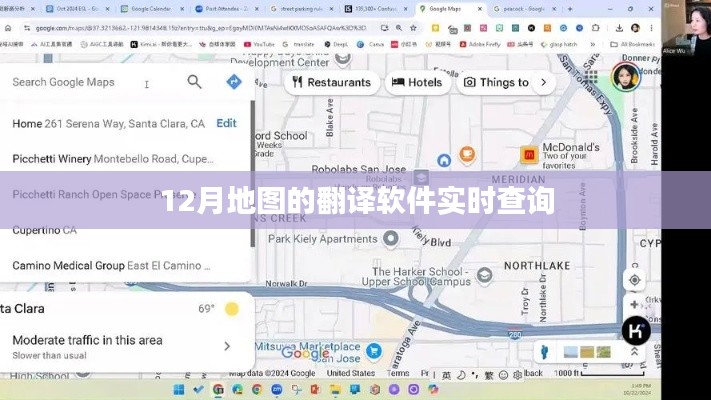Switch to terrain layer thumbnail

coord(587,352)
